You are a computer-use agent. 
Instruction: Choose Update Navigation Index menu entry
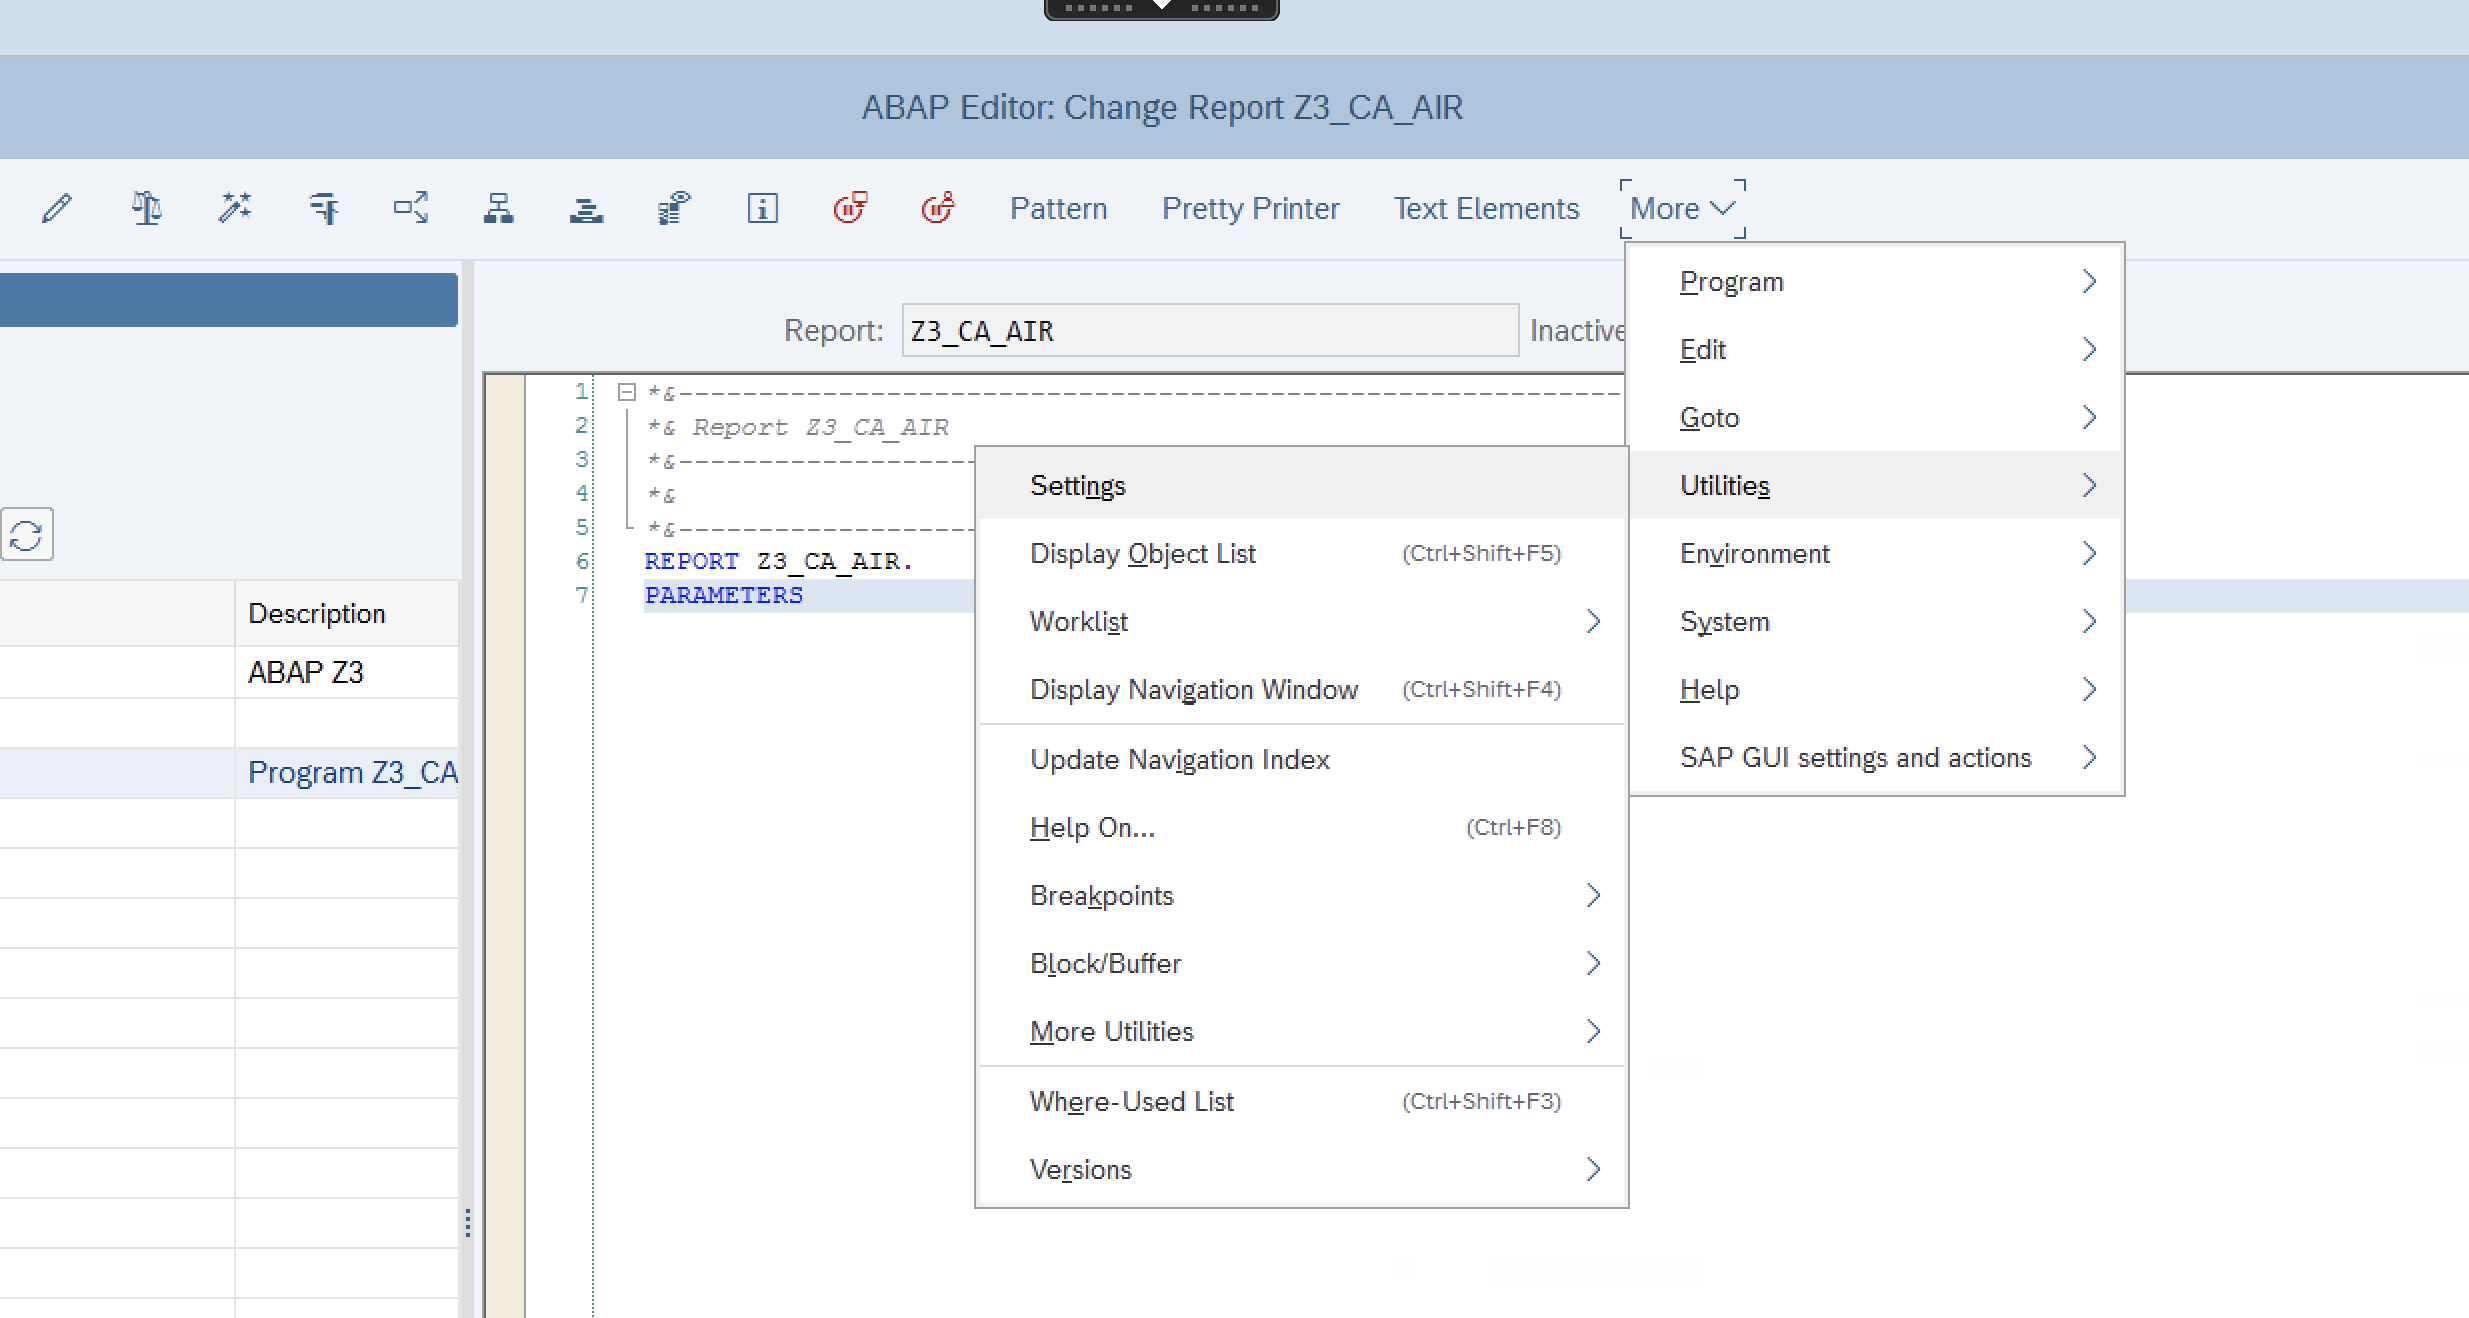(x=1180, y=759)
